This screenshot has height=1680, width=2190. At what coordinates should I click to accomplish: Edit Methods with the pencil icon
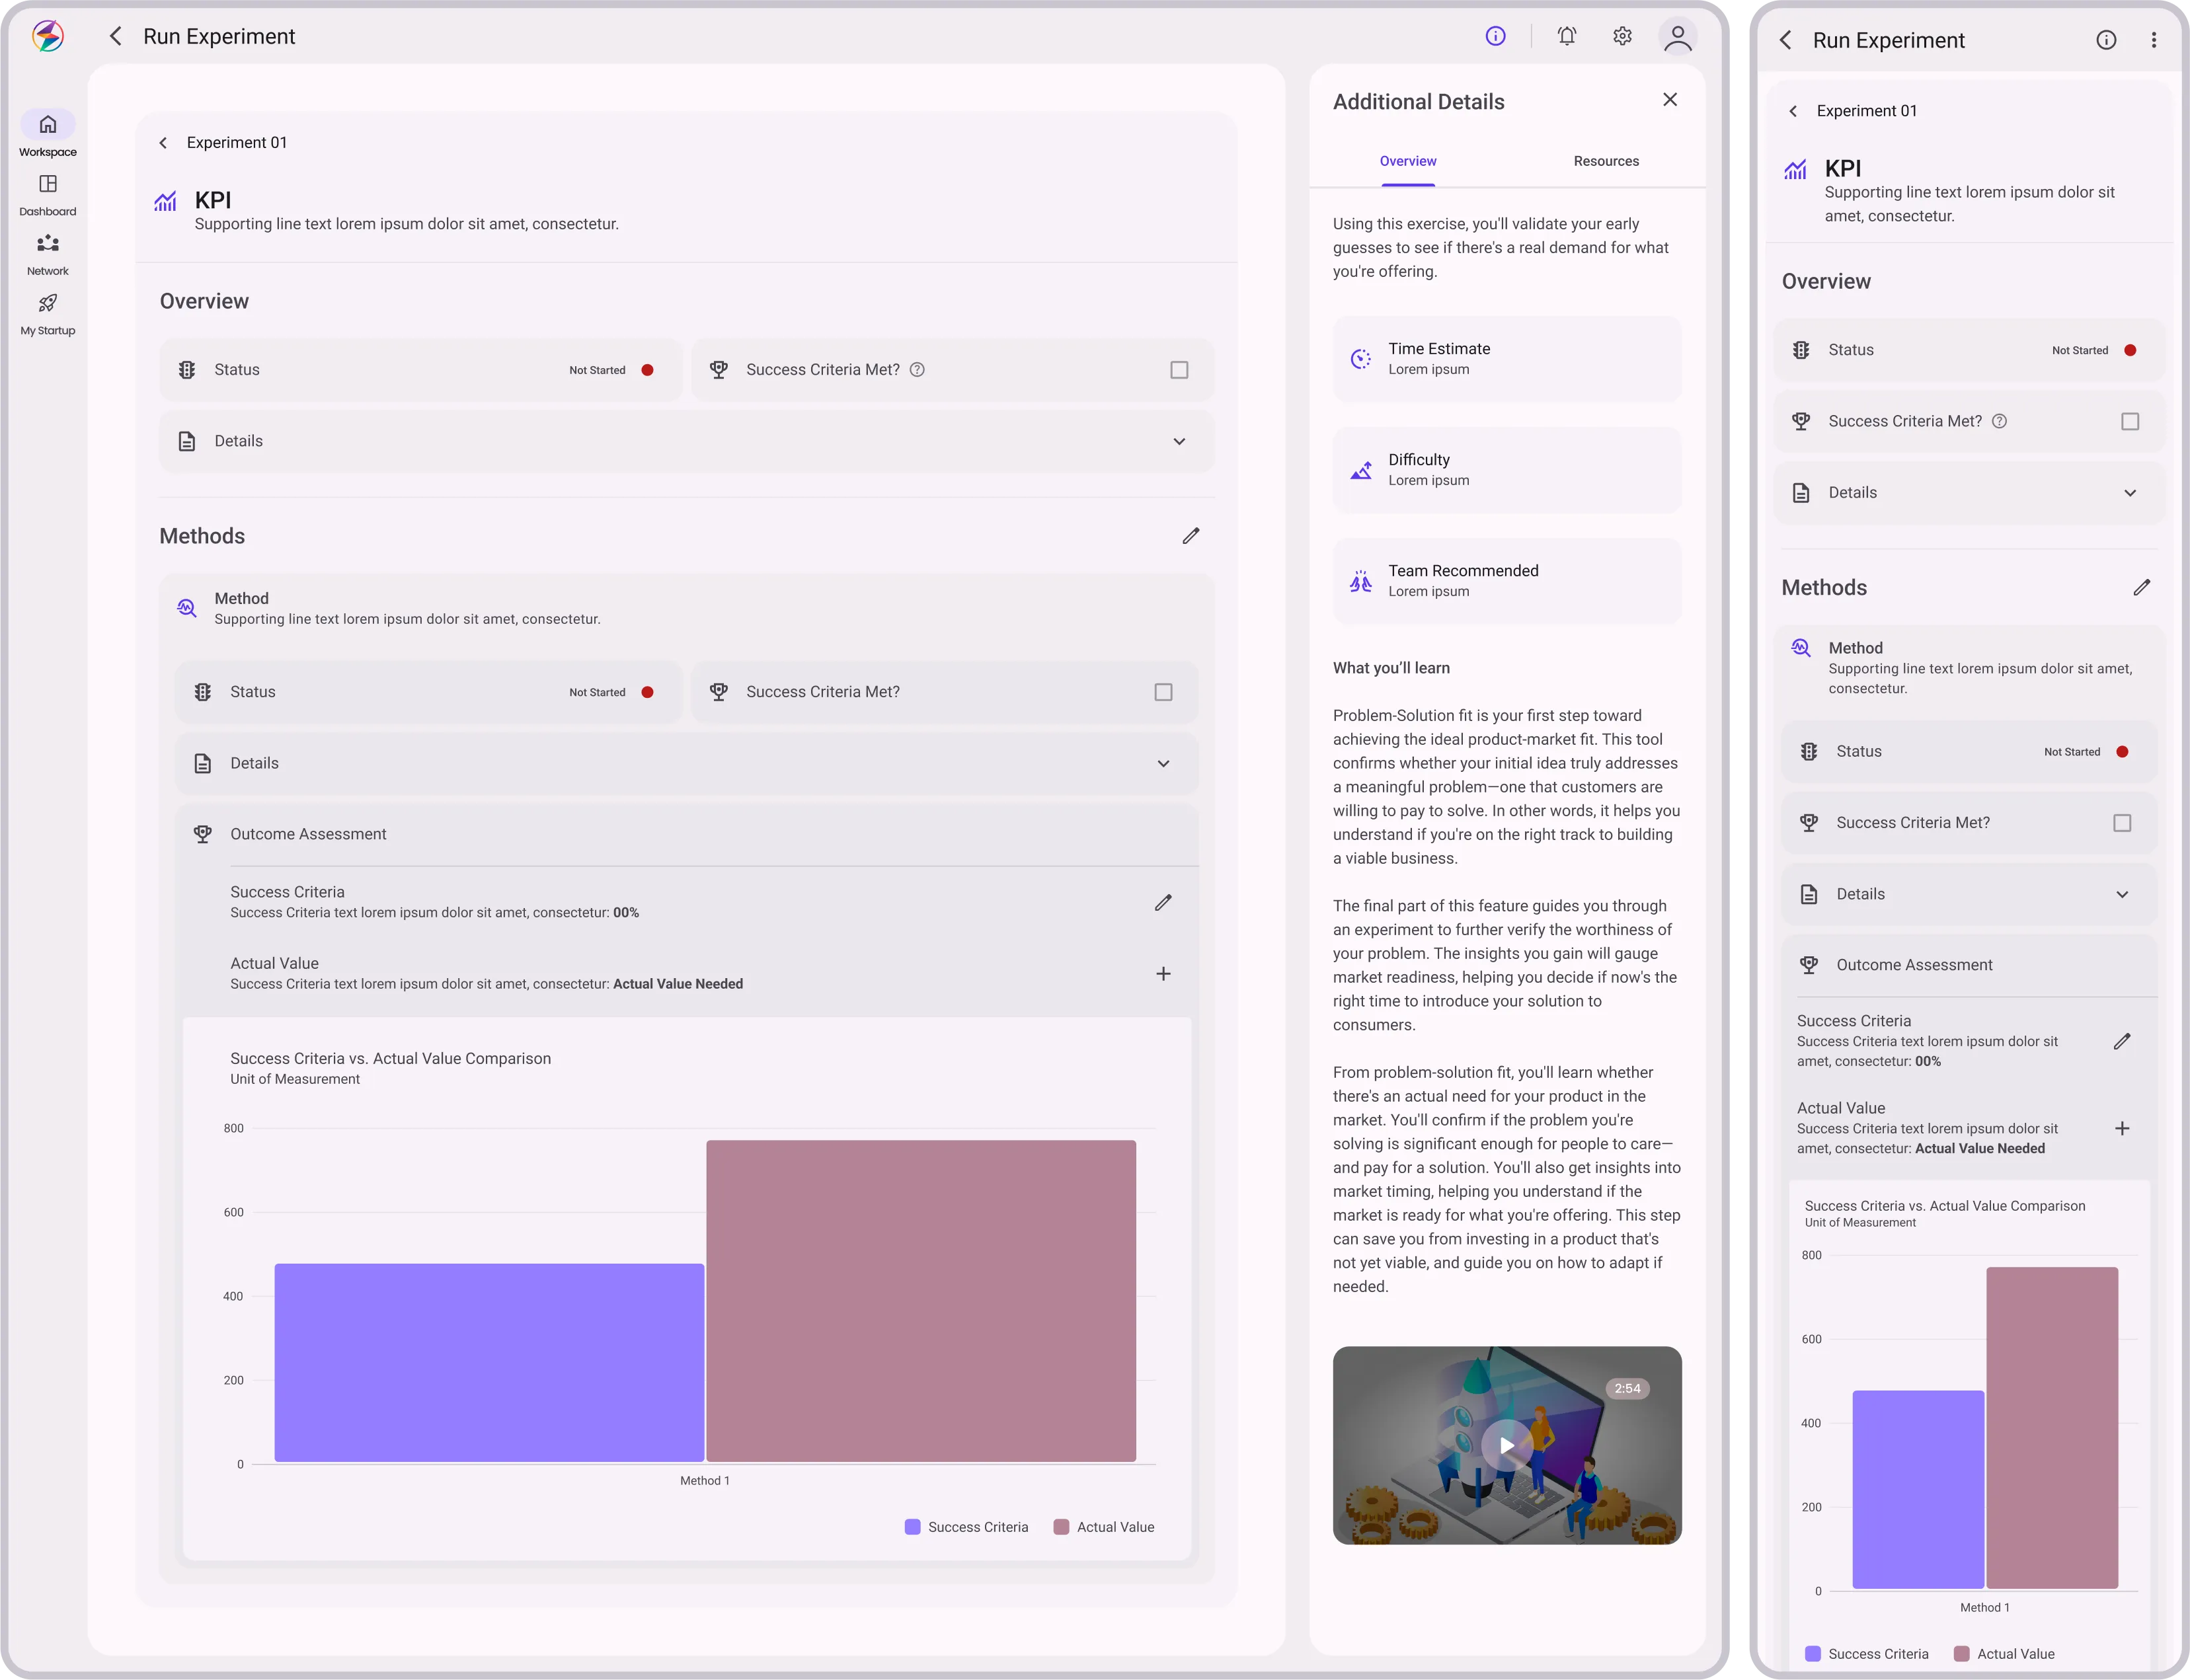click(x=1190, y=536)
